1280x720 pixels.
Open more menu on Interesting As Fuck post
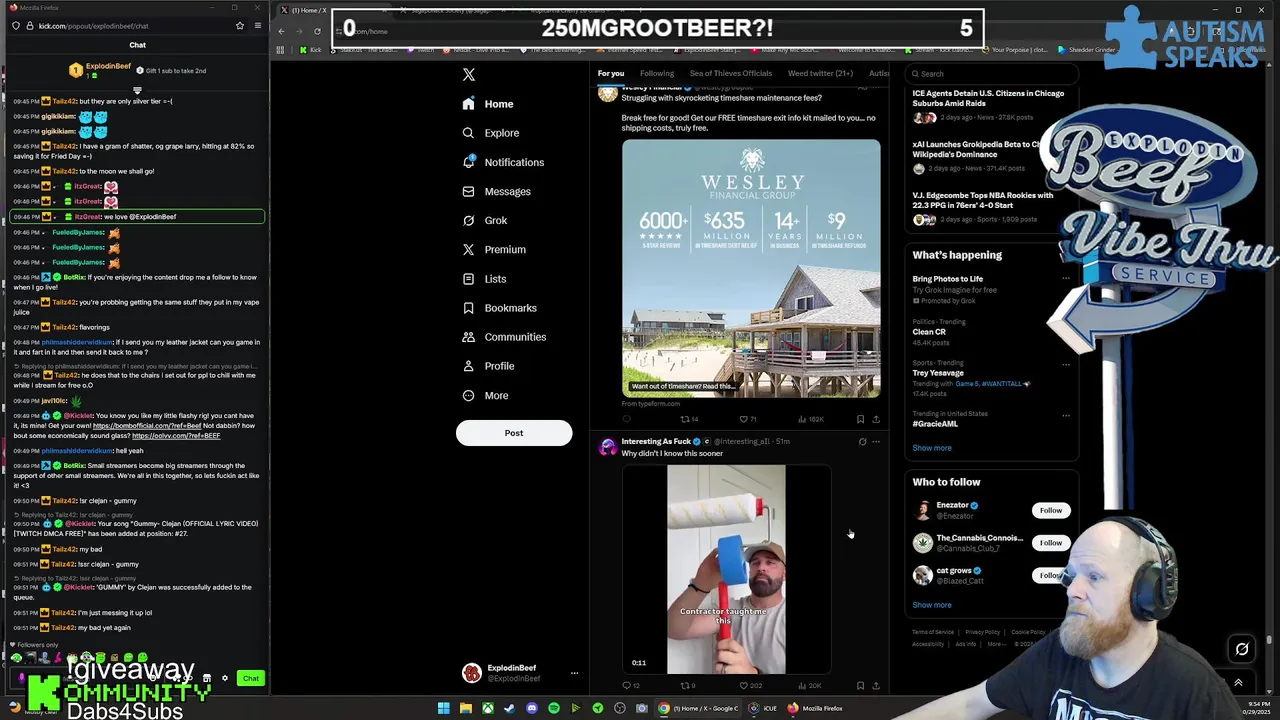(876, 441)
